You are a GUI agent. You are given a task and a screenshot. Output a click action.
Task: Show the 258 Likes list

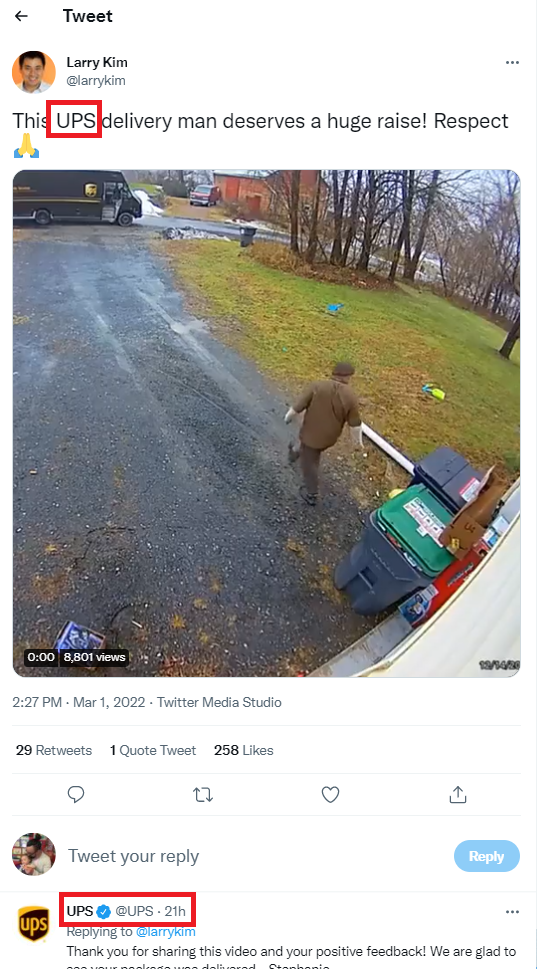[244, 750]
